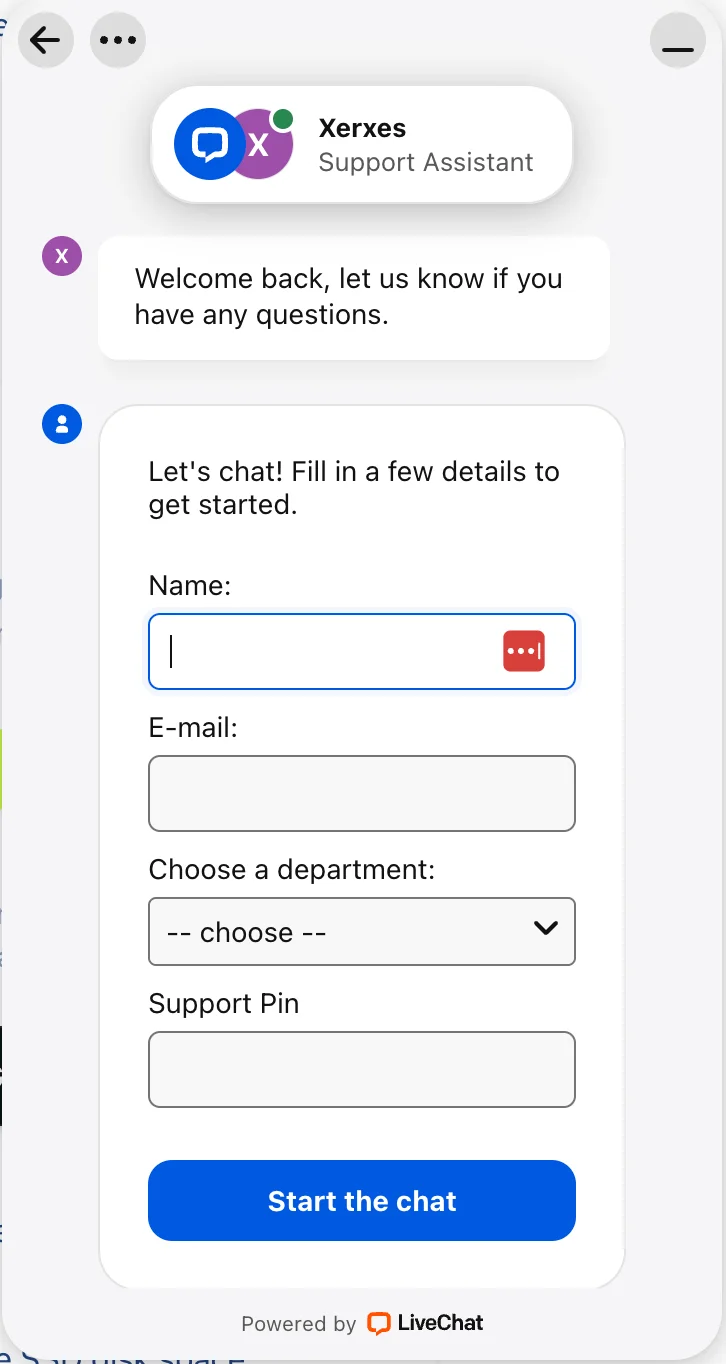726x1364 pixels.
Task: Open the three-dots more options menu
Action: tap(118, 40)
